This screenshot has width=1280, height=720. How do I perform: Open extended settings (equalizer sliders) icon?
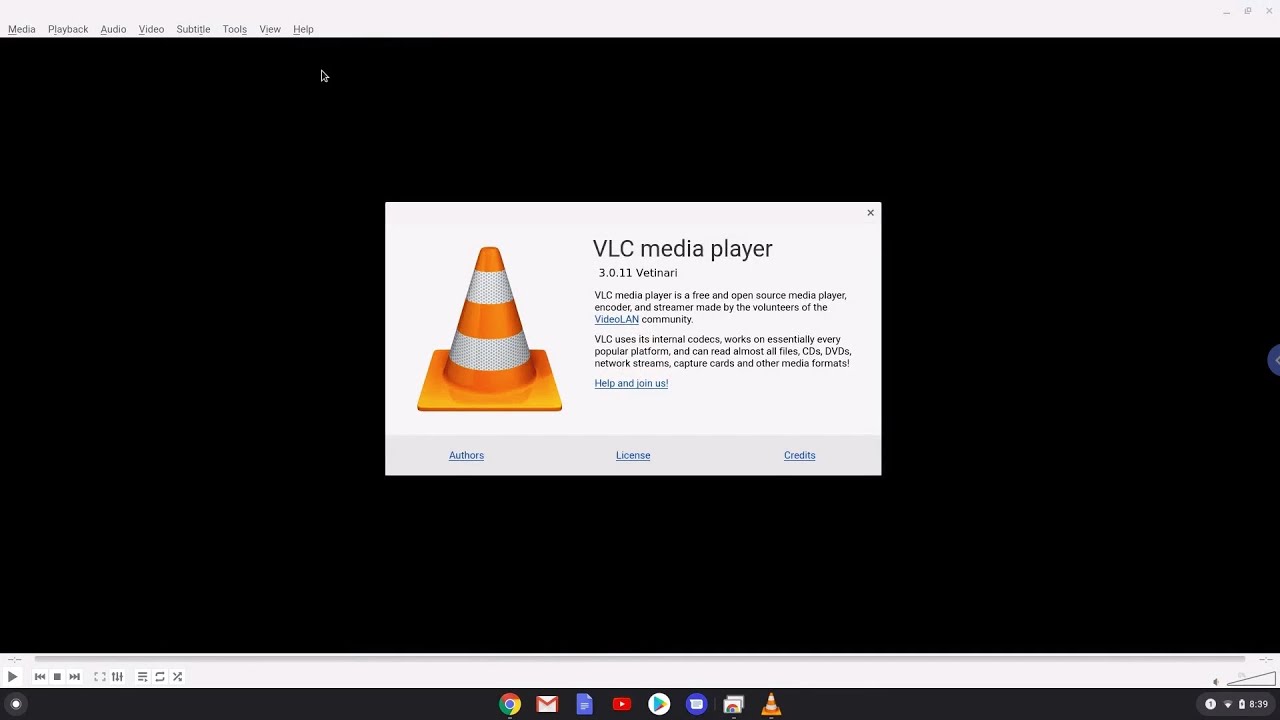[117, 677]
